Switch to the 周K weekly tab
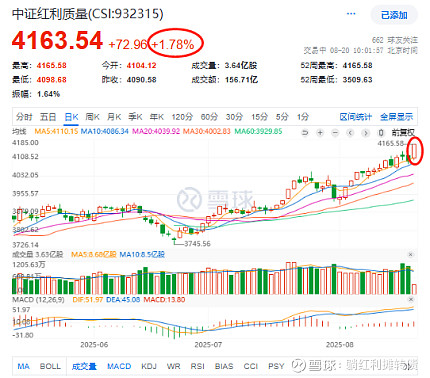Viewport: 430px width, 378px height. [92, 117]
